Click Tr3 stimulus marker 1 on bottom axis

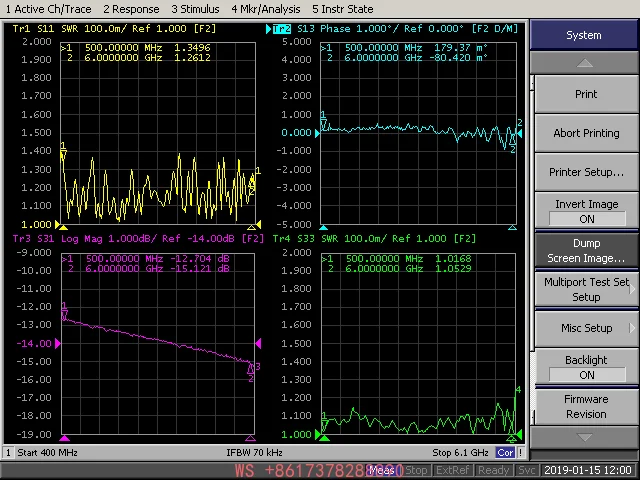pos(64,438)
